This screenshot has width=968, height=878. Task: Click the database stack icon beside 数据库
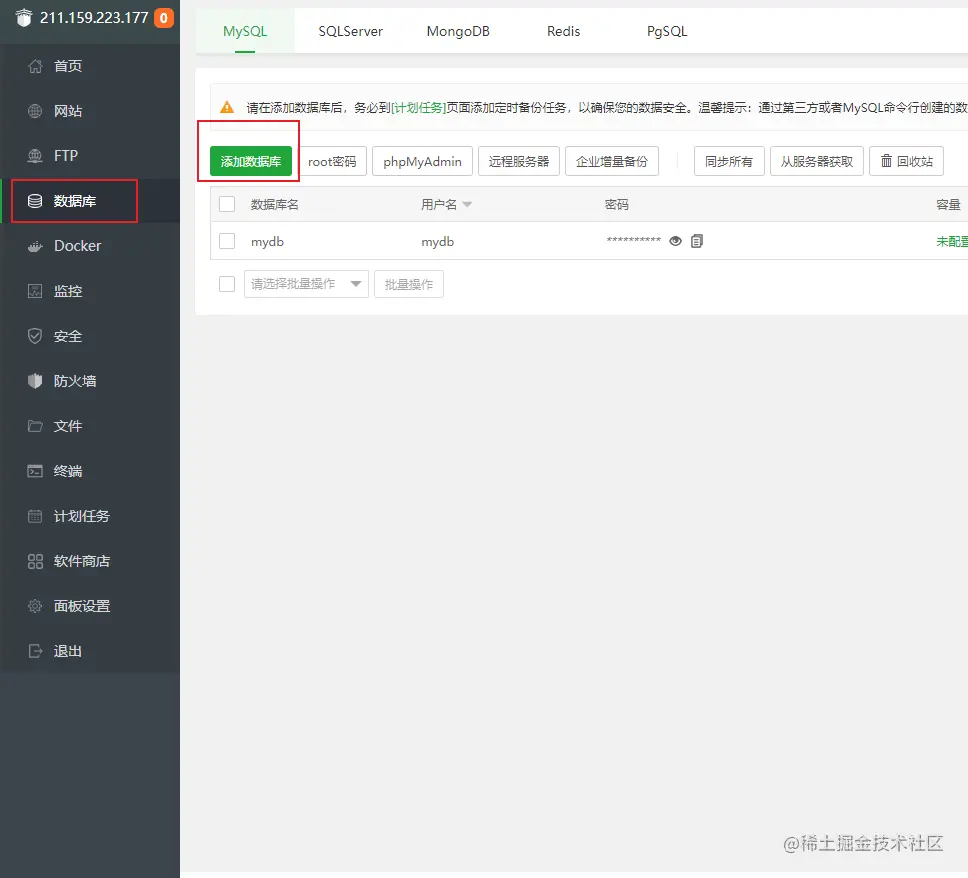coord(35,201)
